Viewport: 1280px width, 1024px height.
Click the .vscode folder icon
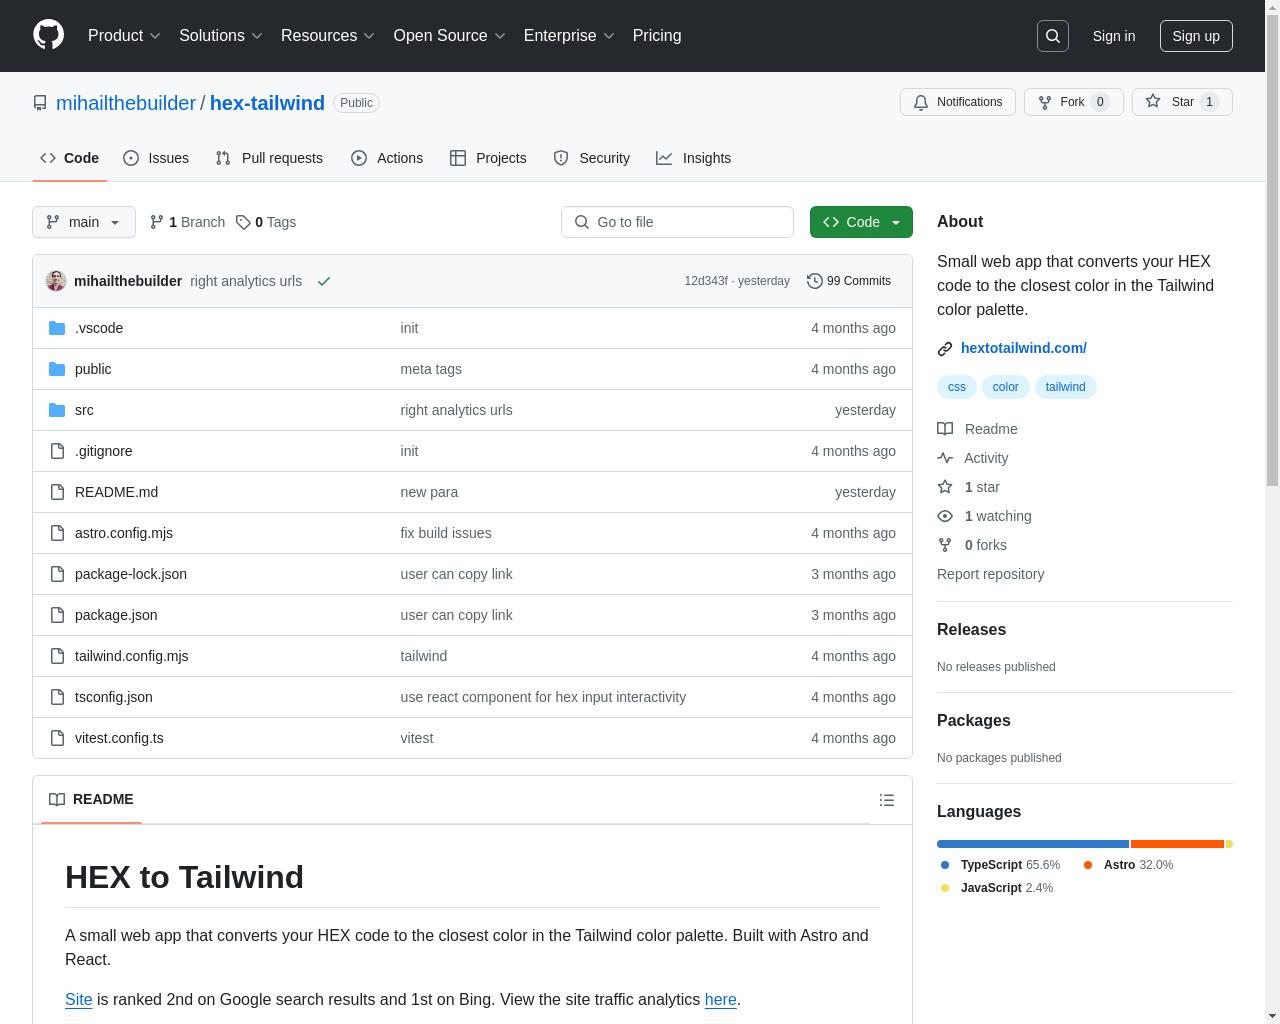(57, 328)
